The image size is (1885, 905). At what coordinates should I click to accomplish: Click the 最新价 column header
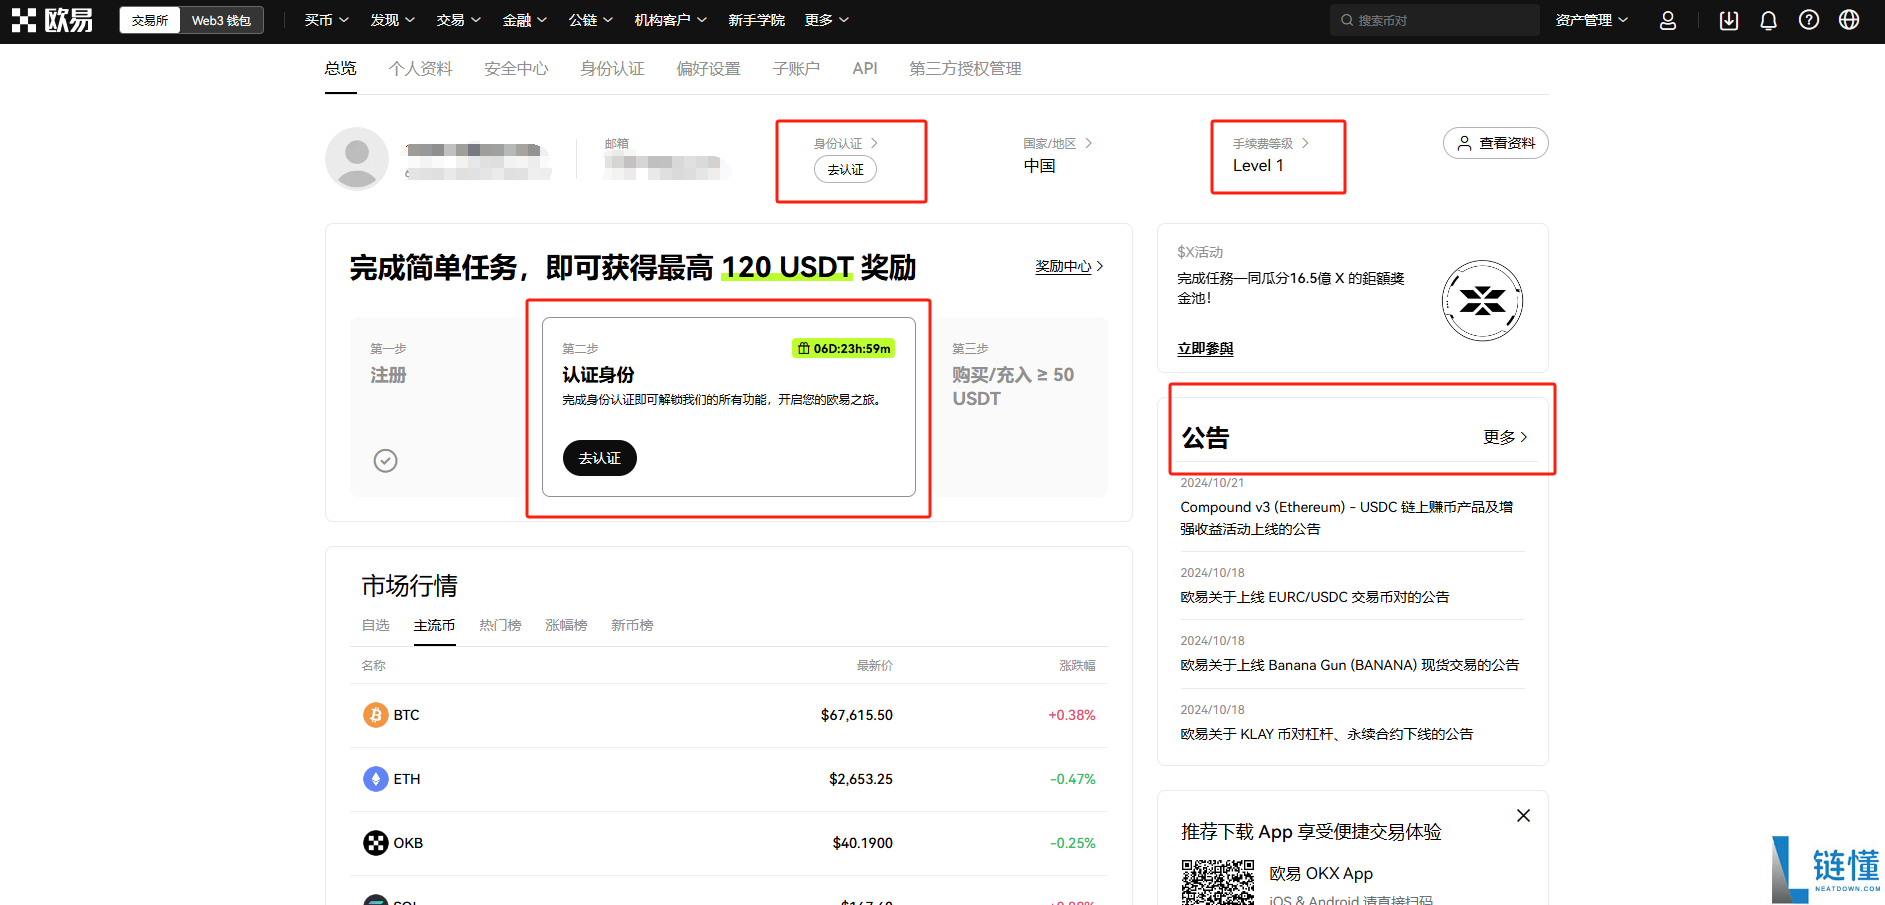tap(874, 665)
